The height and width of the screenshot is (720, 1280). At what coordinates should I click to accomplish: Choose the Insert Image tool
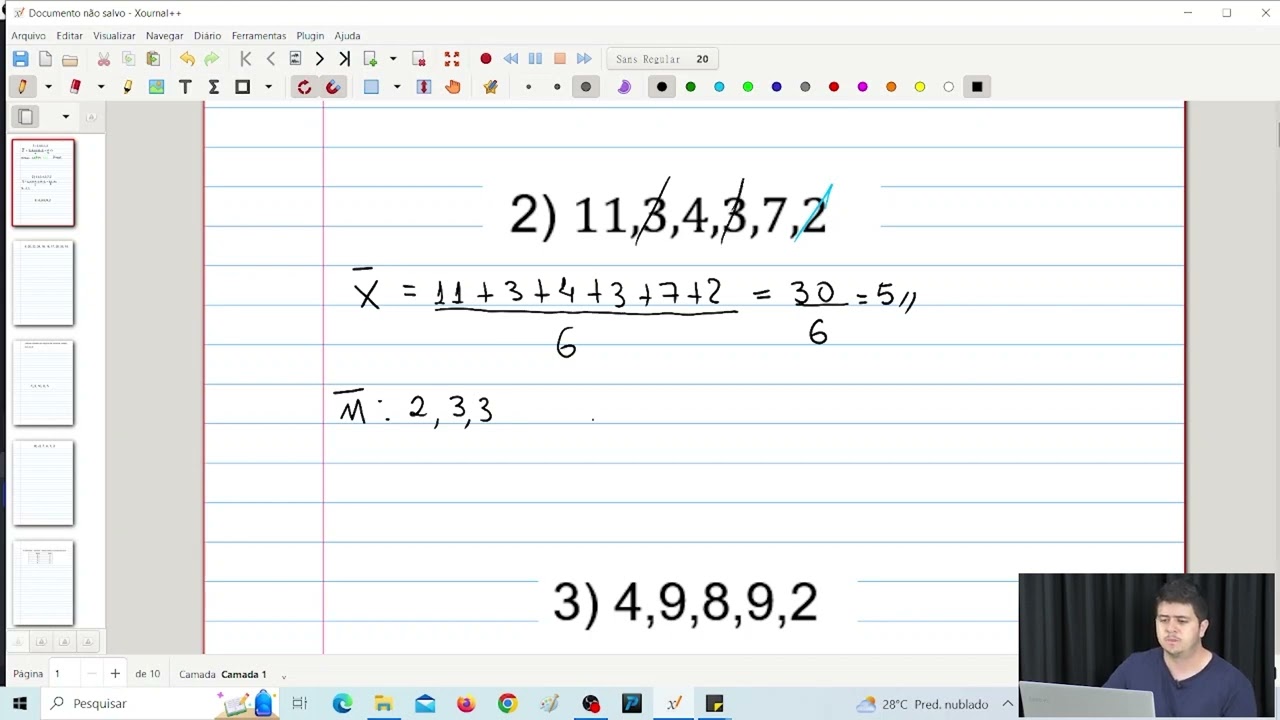click(156, 87)
